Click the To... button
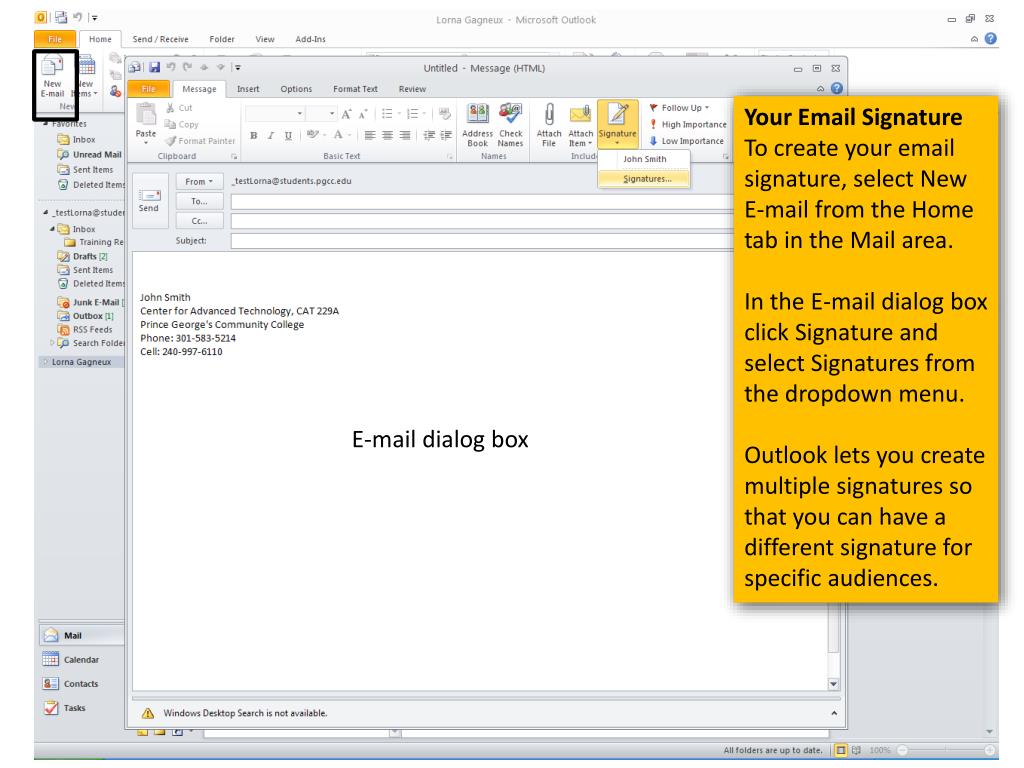 point(201,199)
